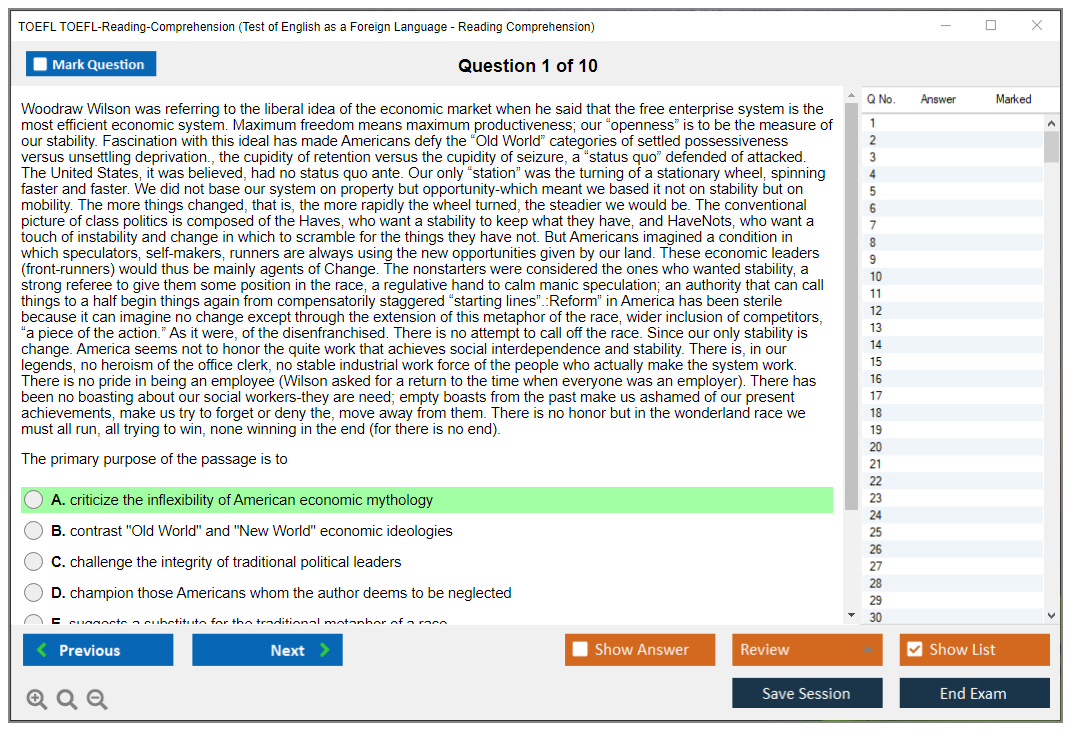1075x735 pixels.
Task: Click Save Session
Action: tap(807, 693)
